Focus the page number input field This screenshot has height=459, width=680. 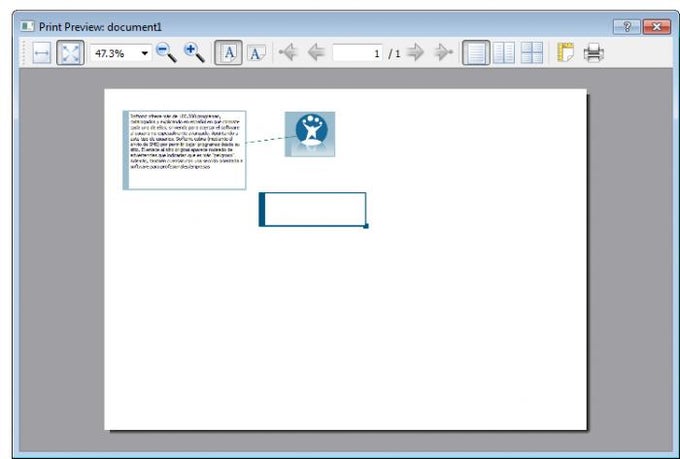click(x=357, y=53)
